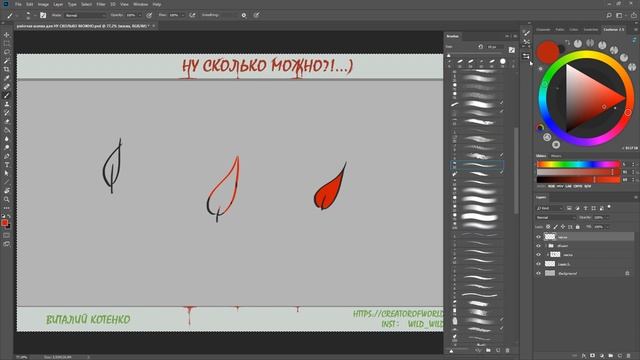
Task: Open the brush blending Mode dropdown
Action: [85, 15]
